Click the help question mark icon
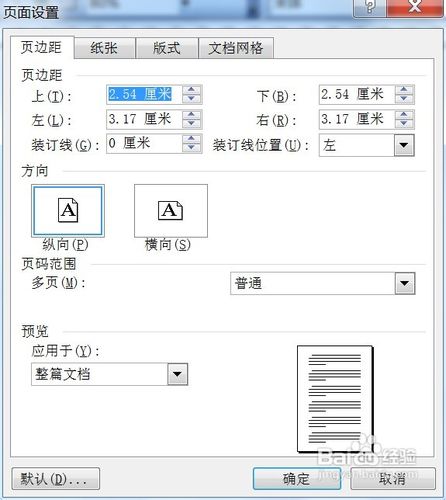Image resolution: width=446 pixels, height=500 pixels. (369, 7)
